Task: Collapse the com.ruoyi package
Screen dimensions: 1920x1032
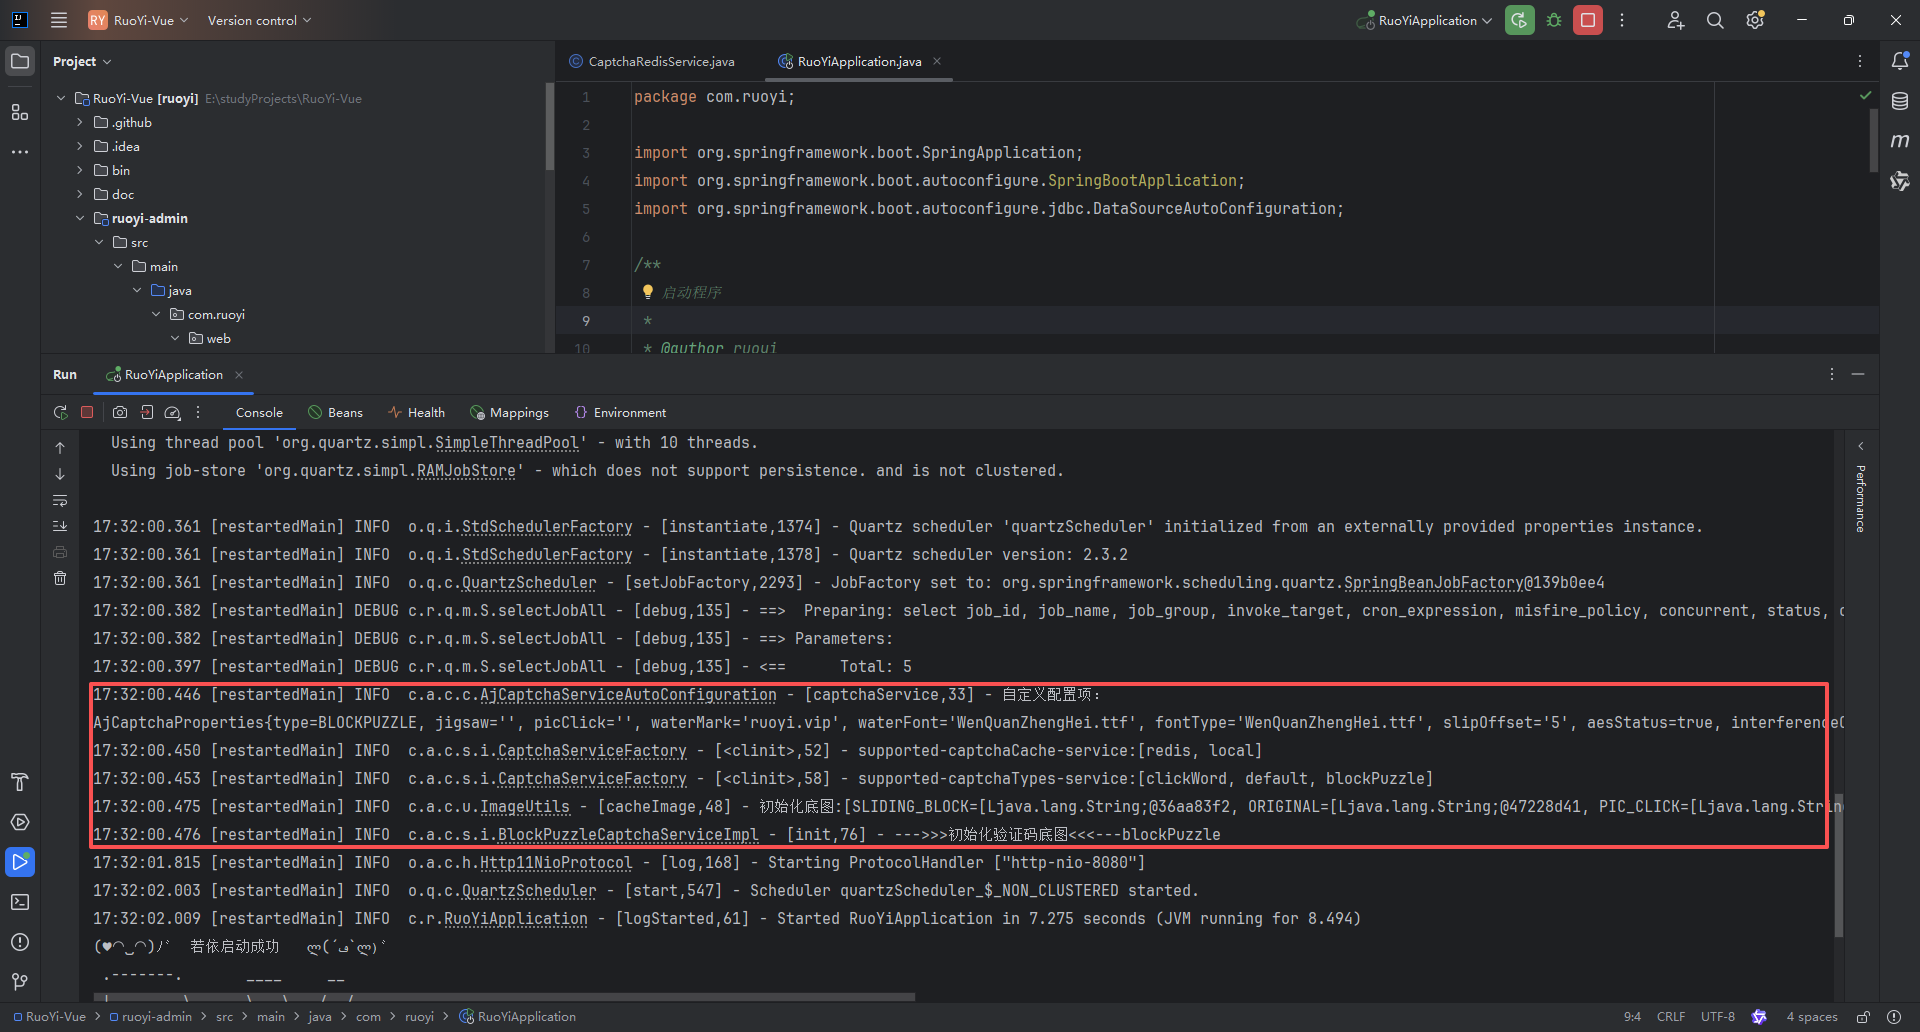Action: click(x=156, y=314)
